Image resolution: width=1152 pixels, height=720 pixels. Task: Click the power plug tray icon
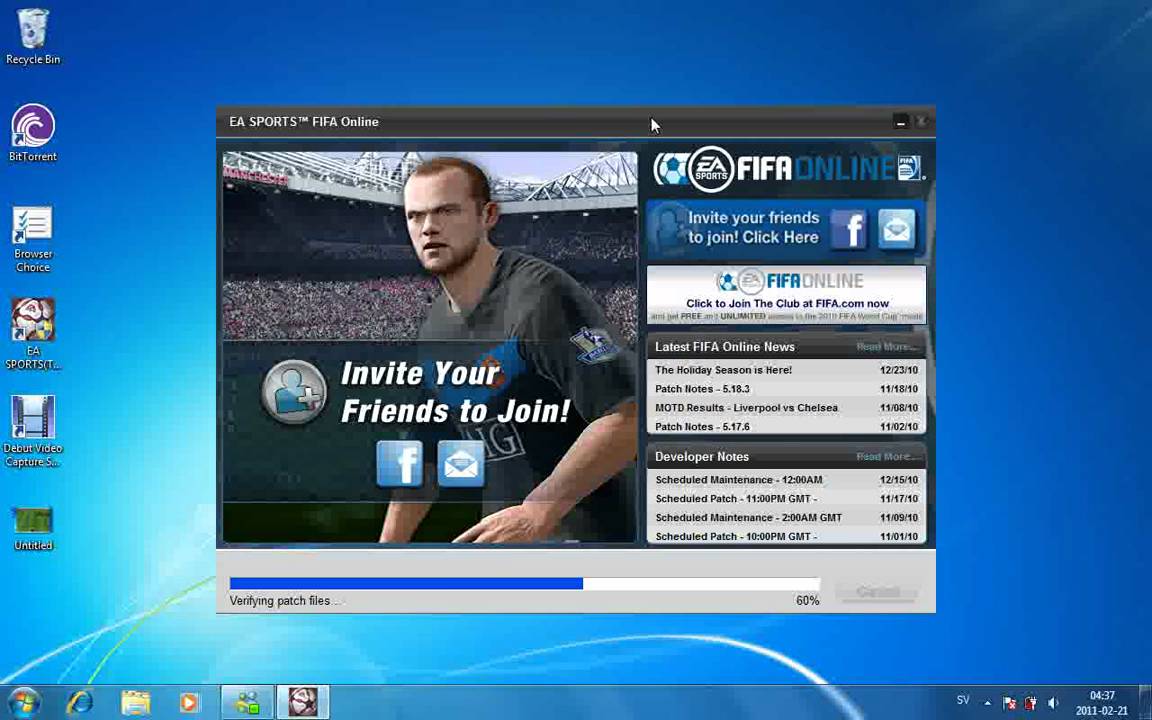tap(1031, 703)
